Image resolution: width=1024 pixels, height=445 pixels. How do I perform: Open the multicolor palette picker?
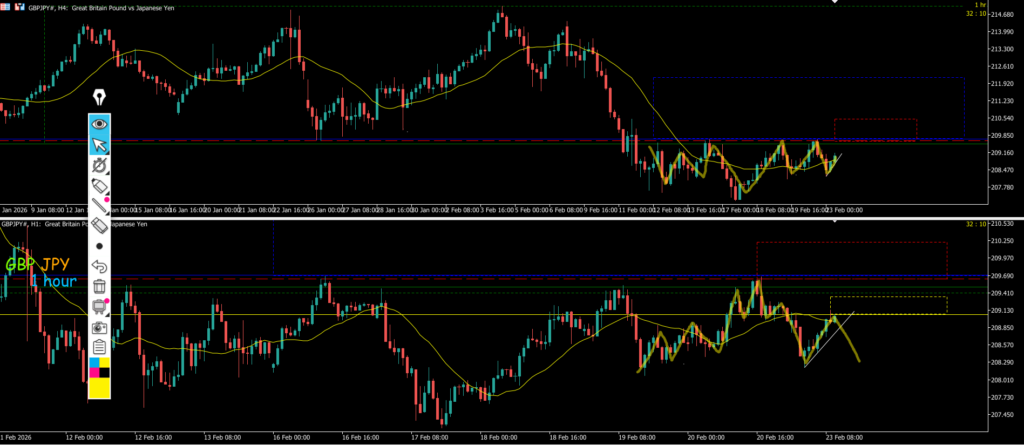100,367
